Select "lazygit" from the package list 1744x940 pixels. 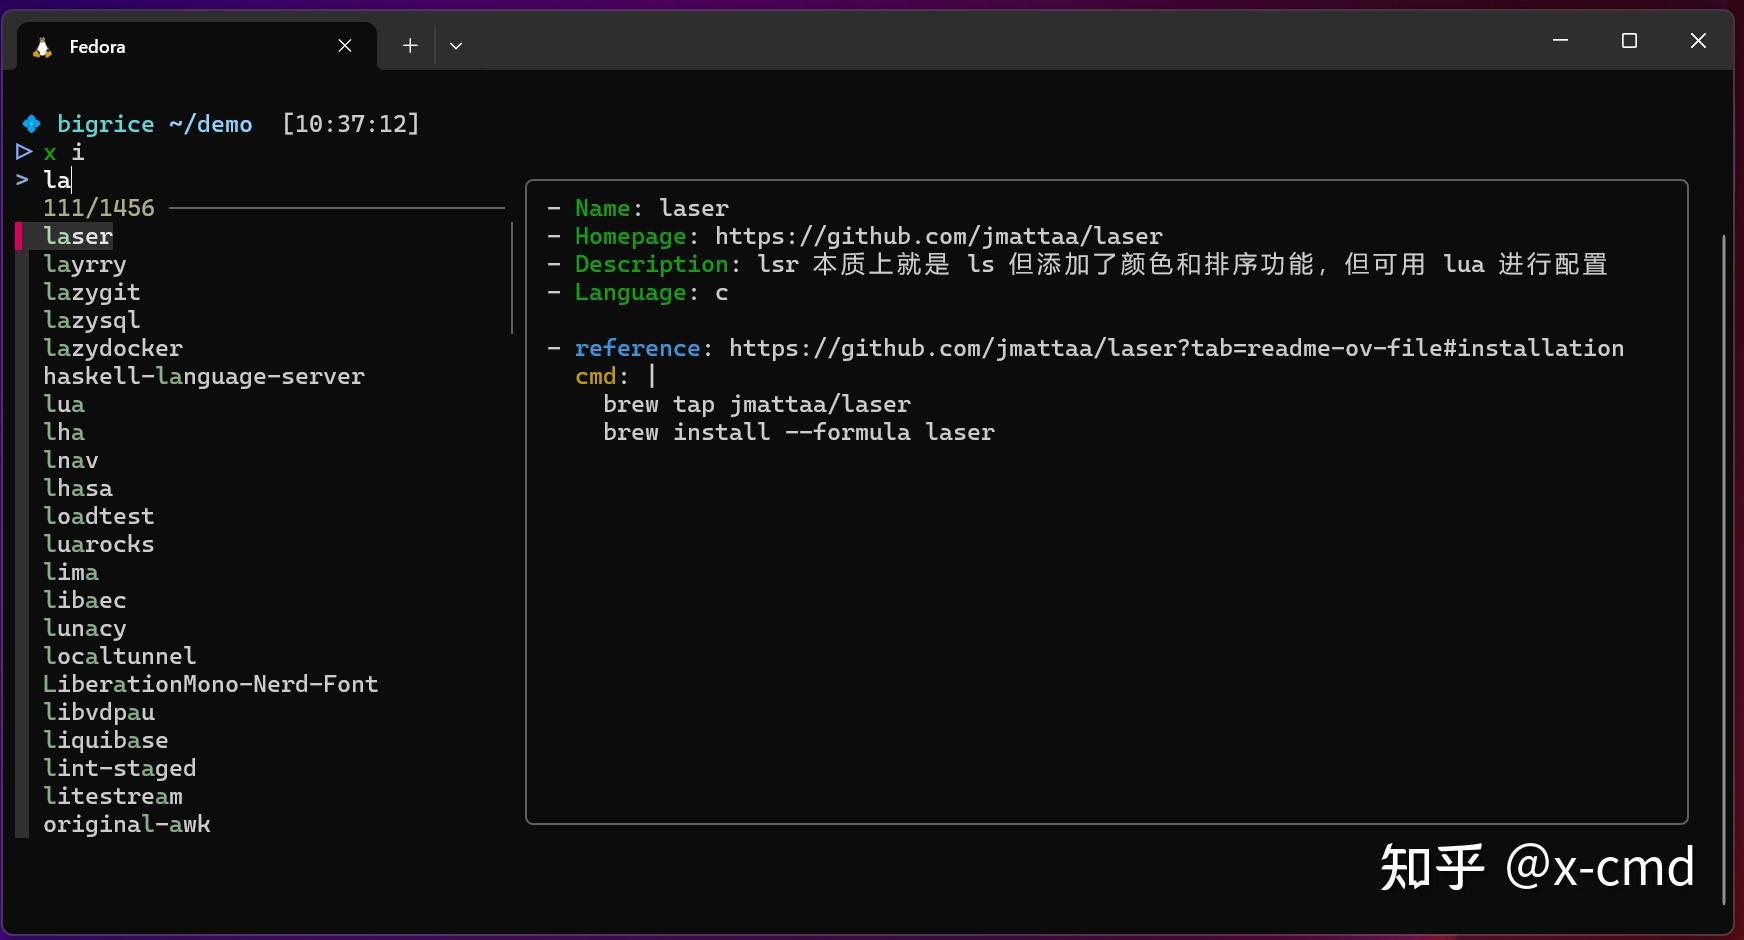(x=91, y=292)
